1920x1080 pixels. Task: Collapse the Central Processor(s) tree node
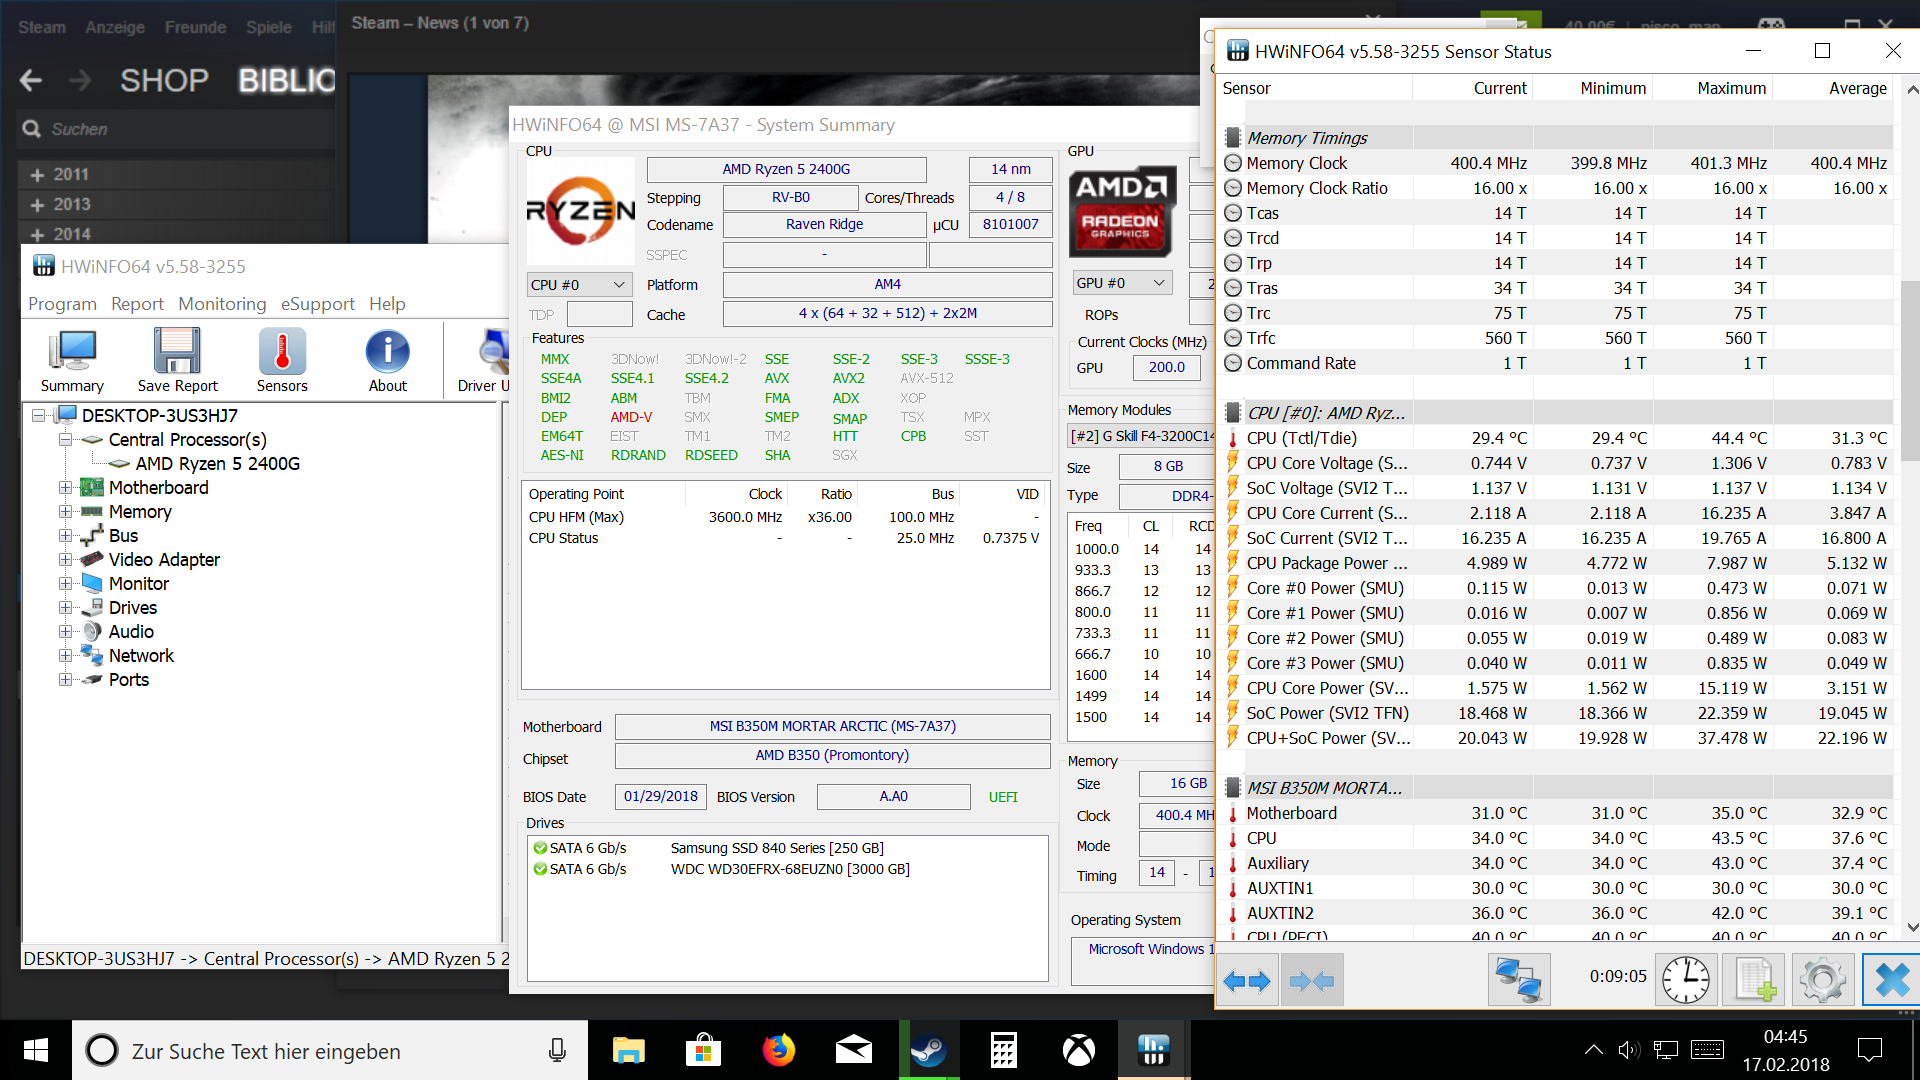(65, 440)
